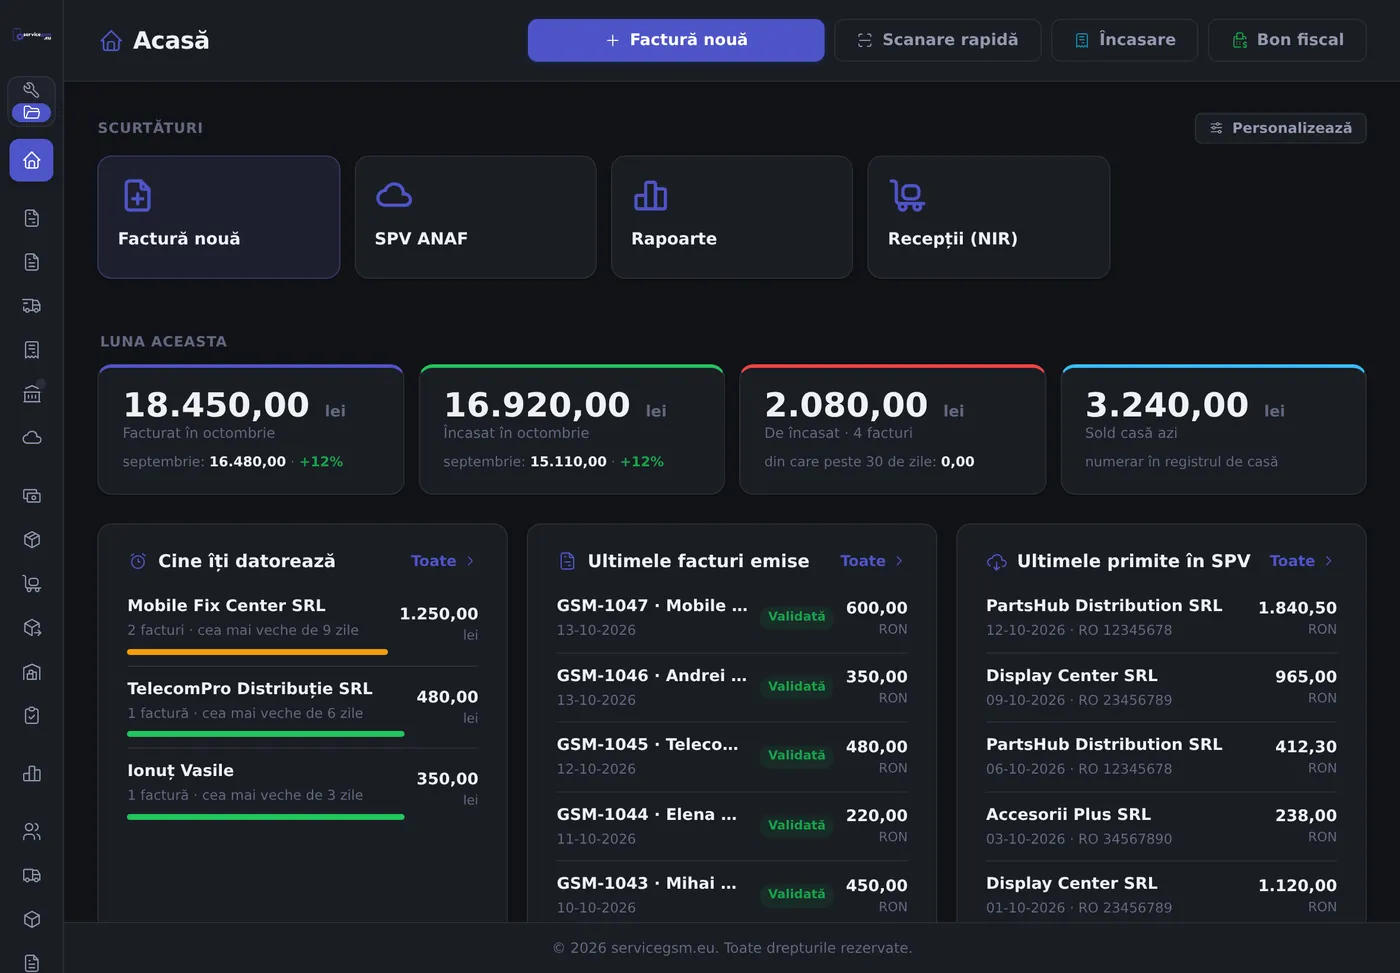Click the bank building sidebar icon
The image size is (1400, 973).
(x=31, y=394)
